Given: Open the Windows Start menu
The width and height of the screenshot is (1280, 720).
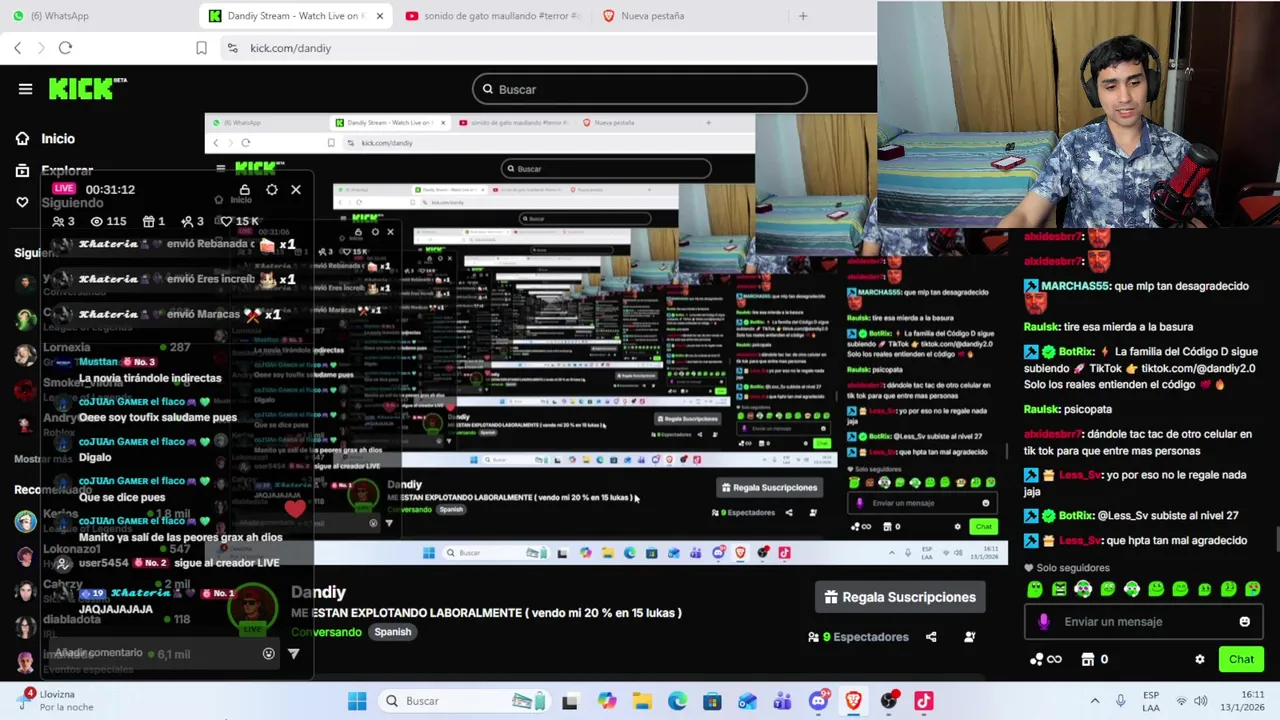Looking at the screenshot, I should (x=357, y=701).
